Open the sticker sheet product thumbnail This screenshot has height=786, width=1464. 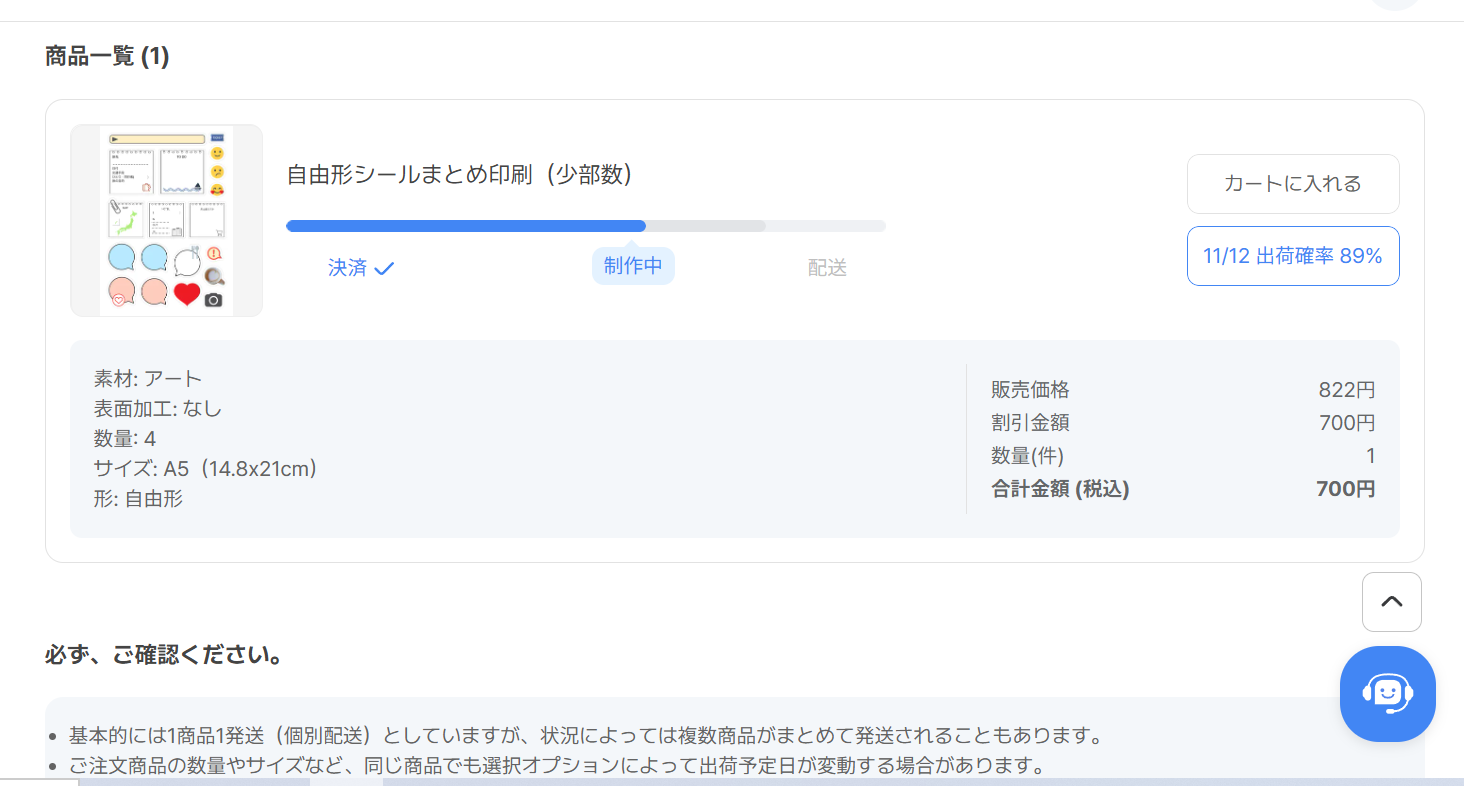click(167, 221)
